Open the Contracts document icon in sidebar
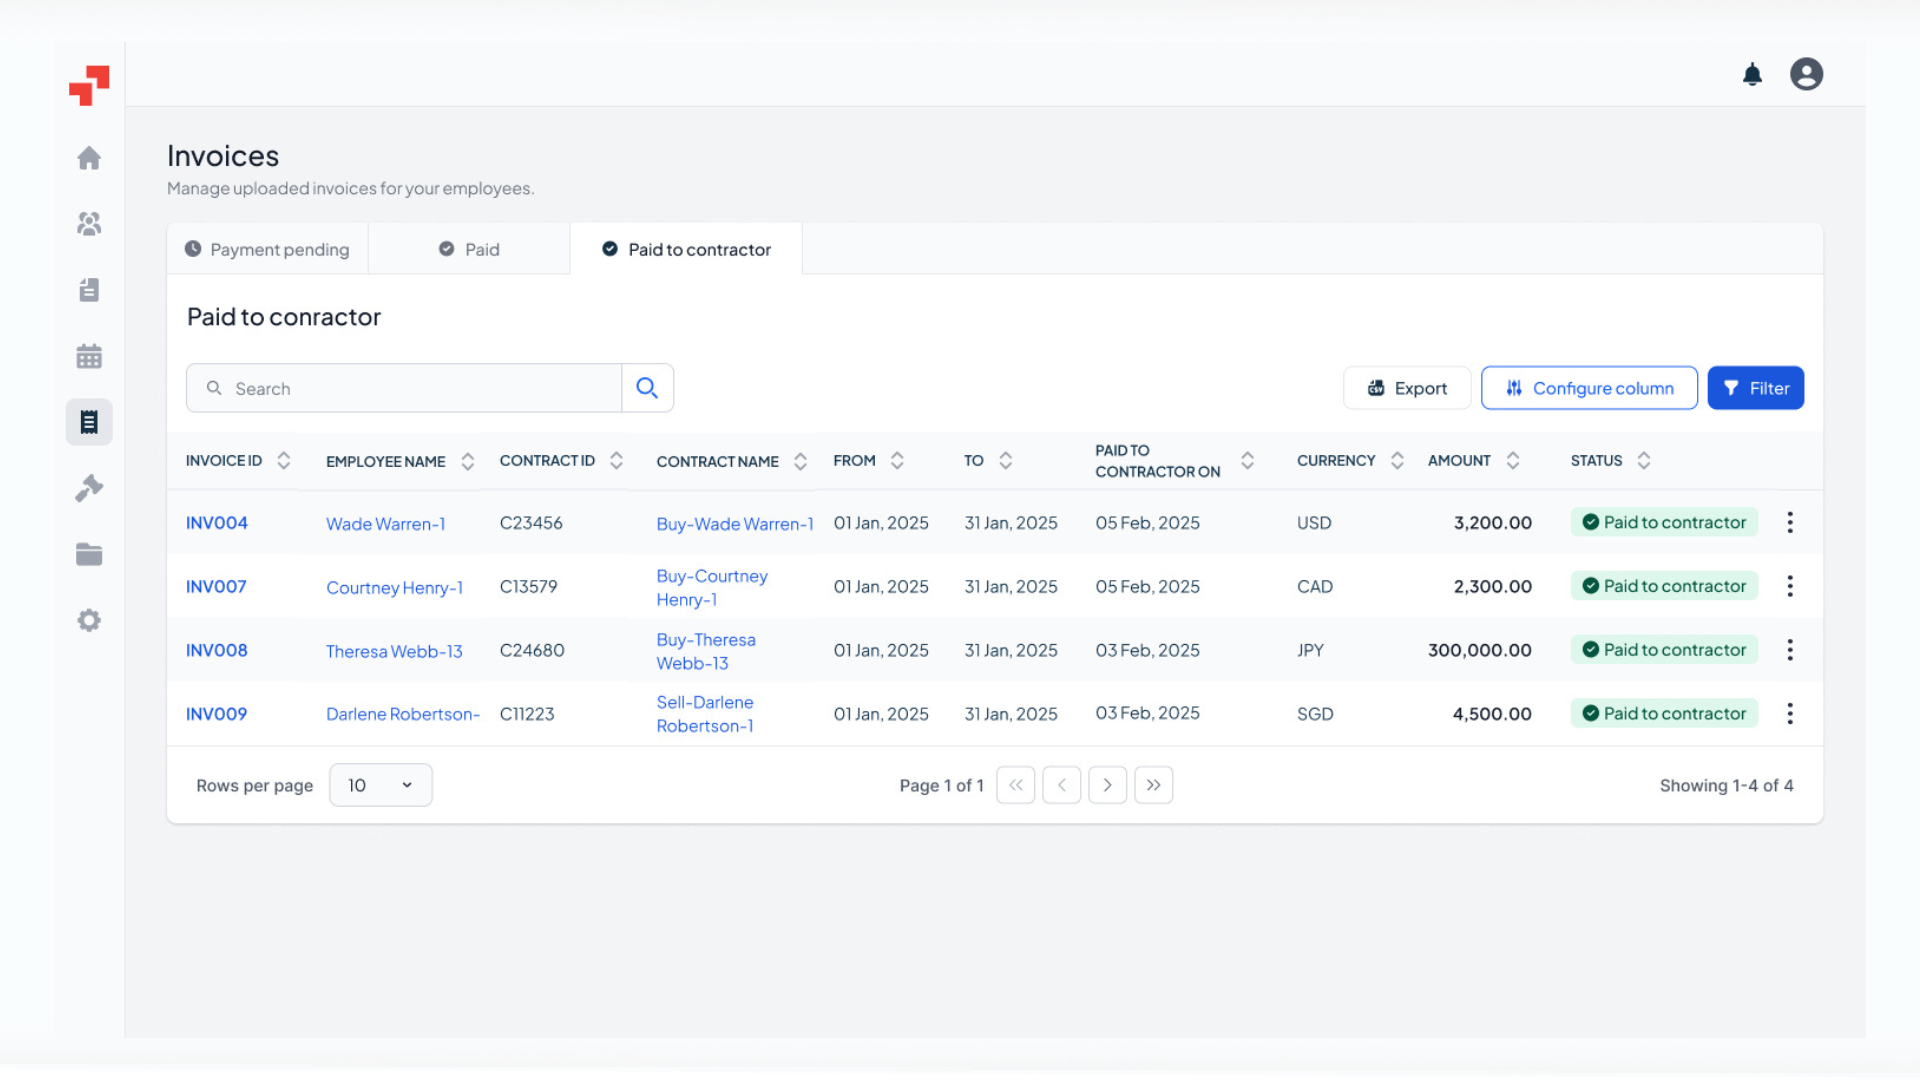 [x=89, y=290]
